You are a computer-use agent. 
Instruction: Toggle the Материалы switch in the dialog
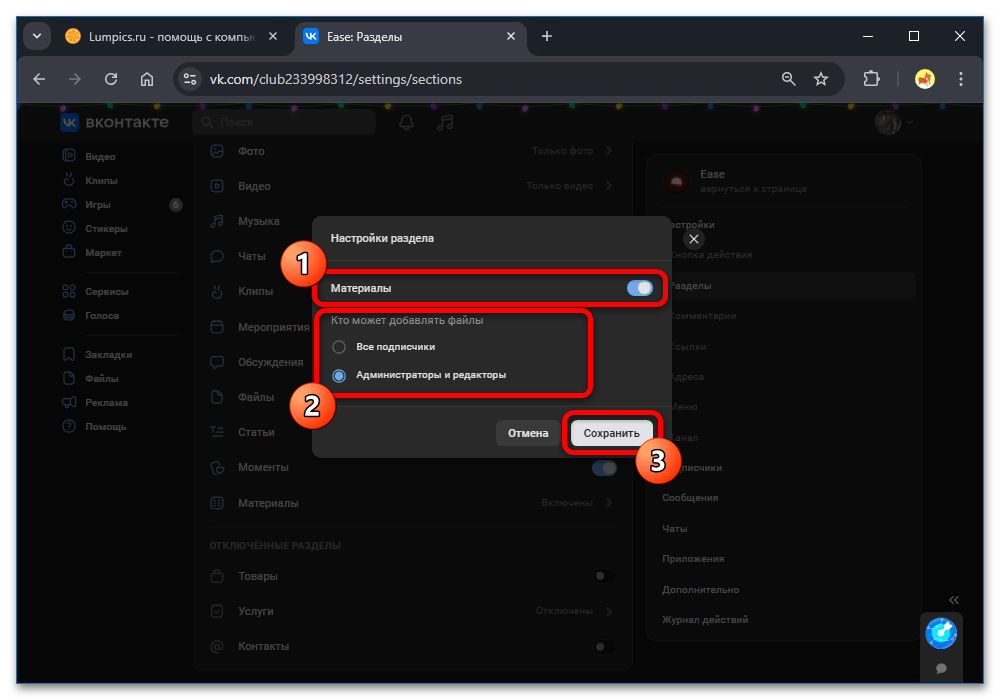(640, 288)
